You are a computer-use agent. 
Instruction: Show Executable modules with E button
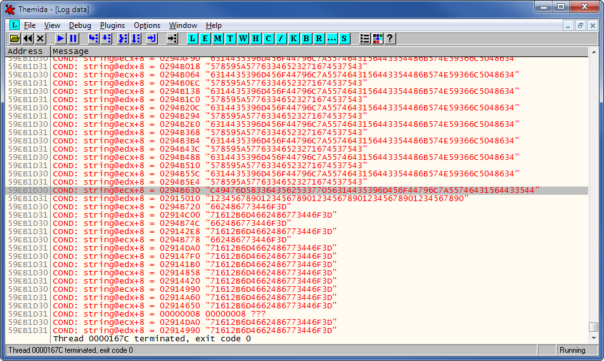pos(205,39)
